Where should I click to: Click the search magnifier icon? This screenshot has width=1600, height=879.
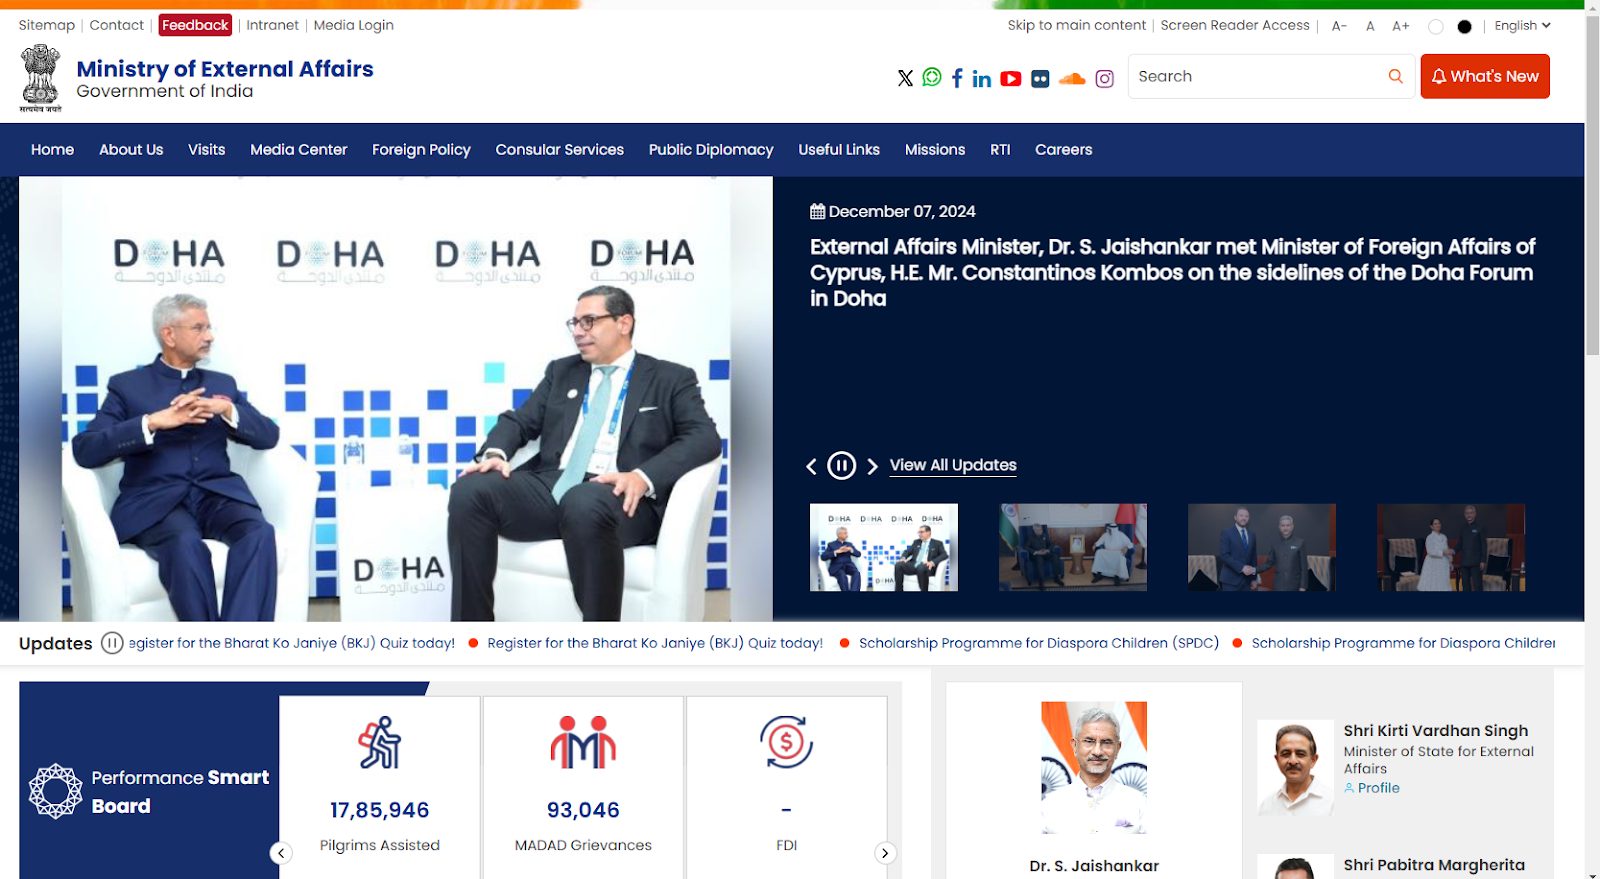pos(1395,76)
